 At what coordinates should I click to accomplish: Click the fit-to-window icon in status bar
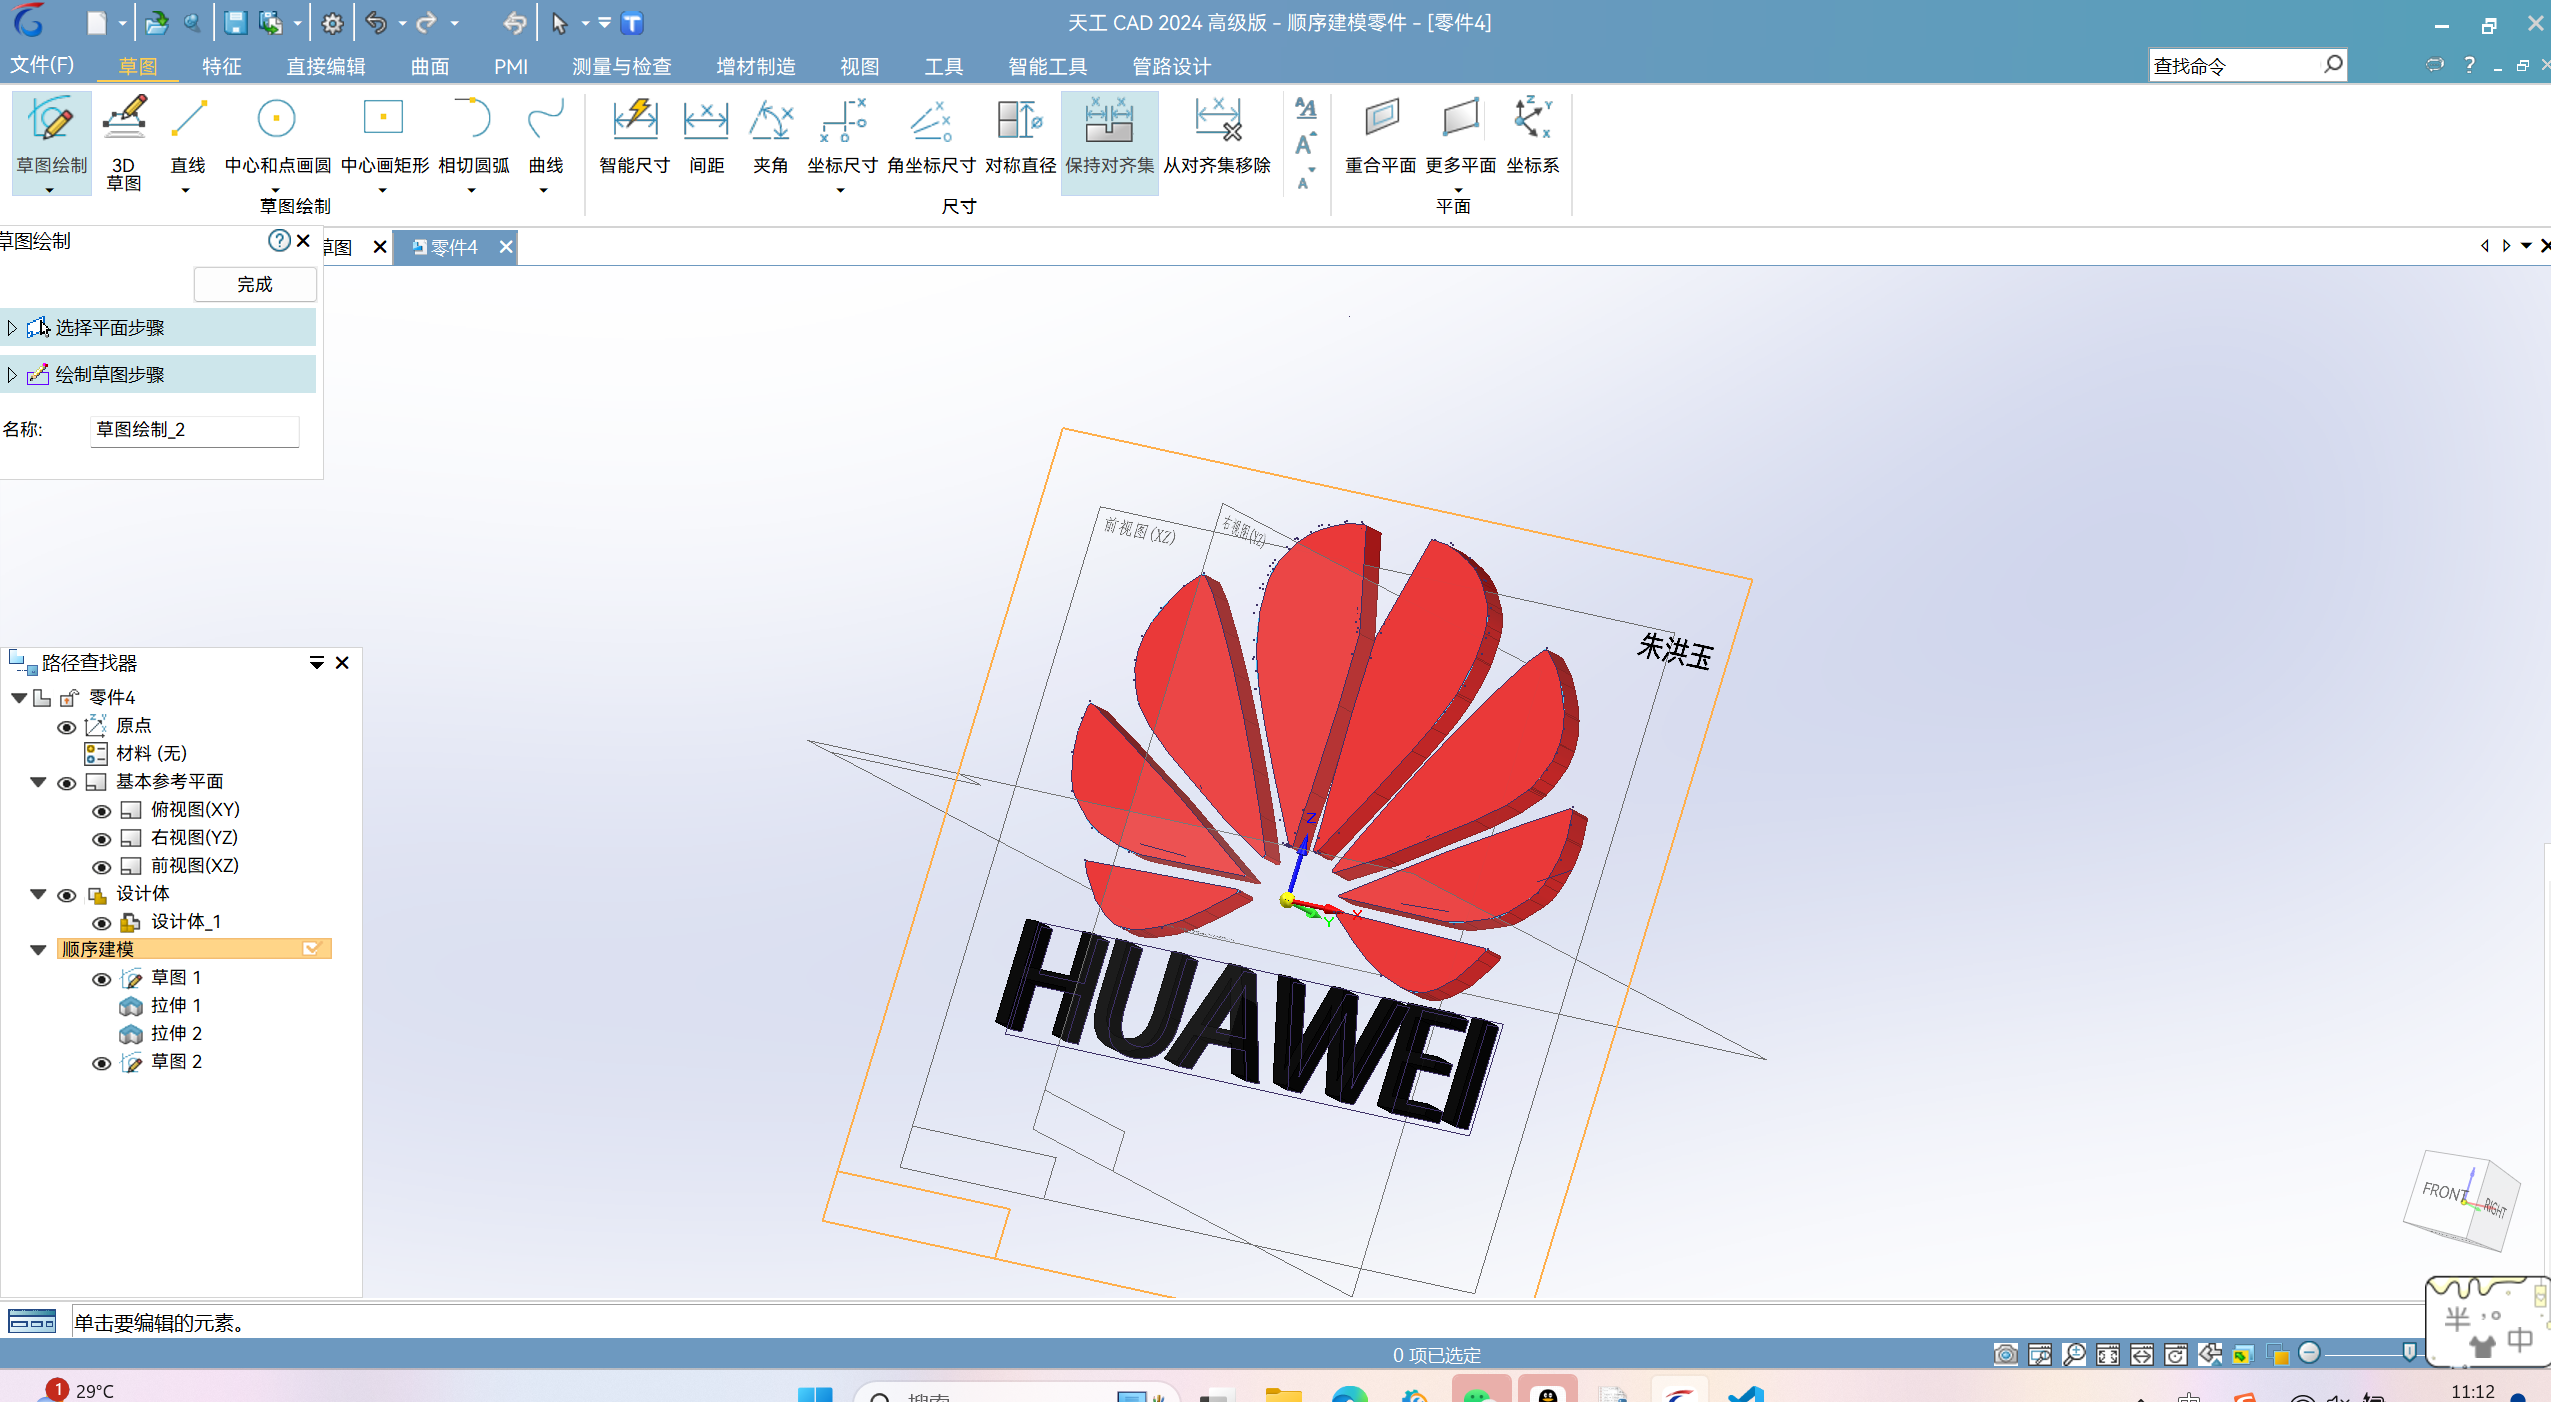[x=2108, y=1354]
